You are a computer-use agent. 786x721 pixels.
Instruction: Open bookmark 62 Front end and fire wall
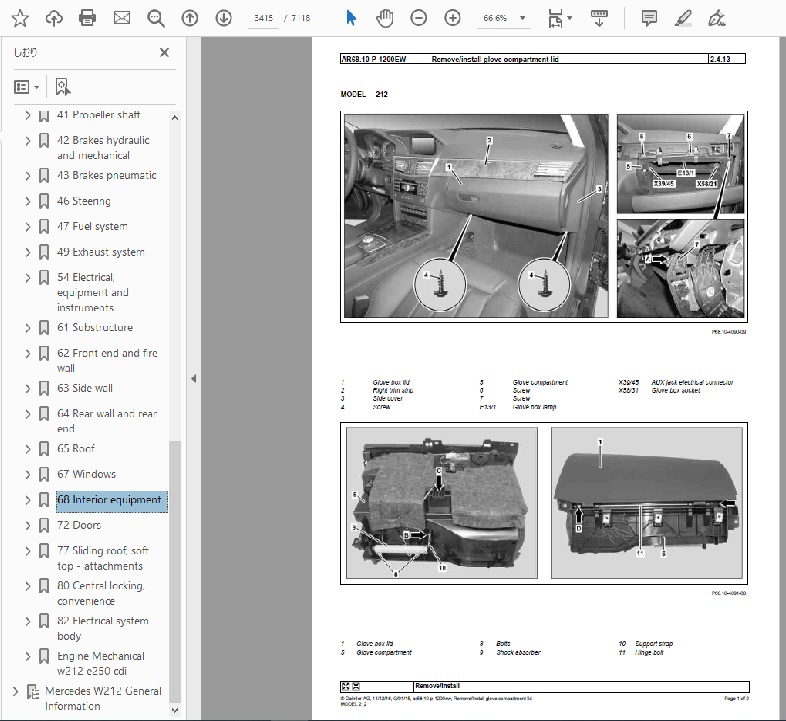pyautogui.click(x=107, y=360)
